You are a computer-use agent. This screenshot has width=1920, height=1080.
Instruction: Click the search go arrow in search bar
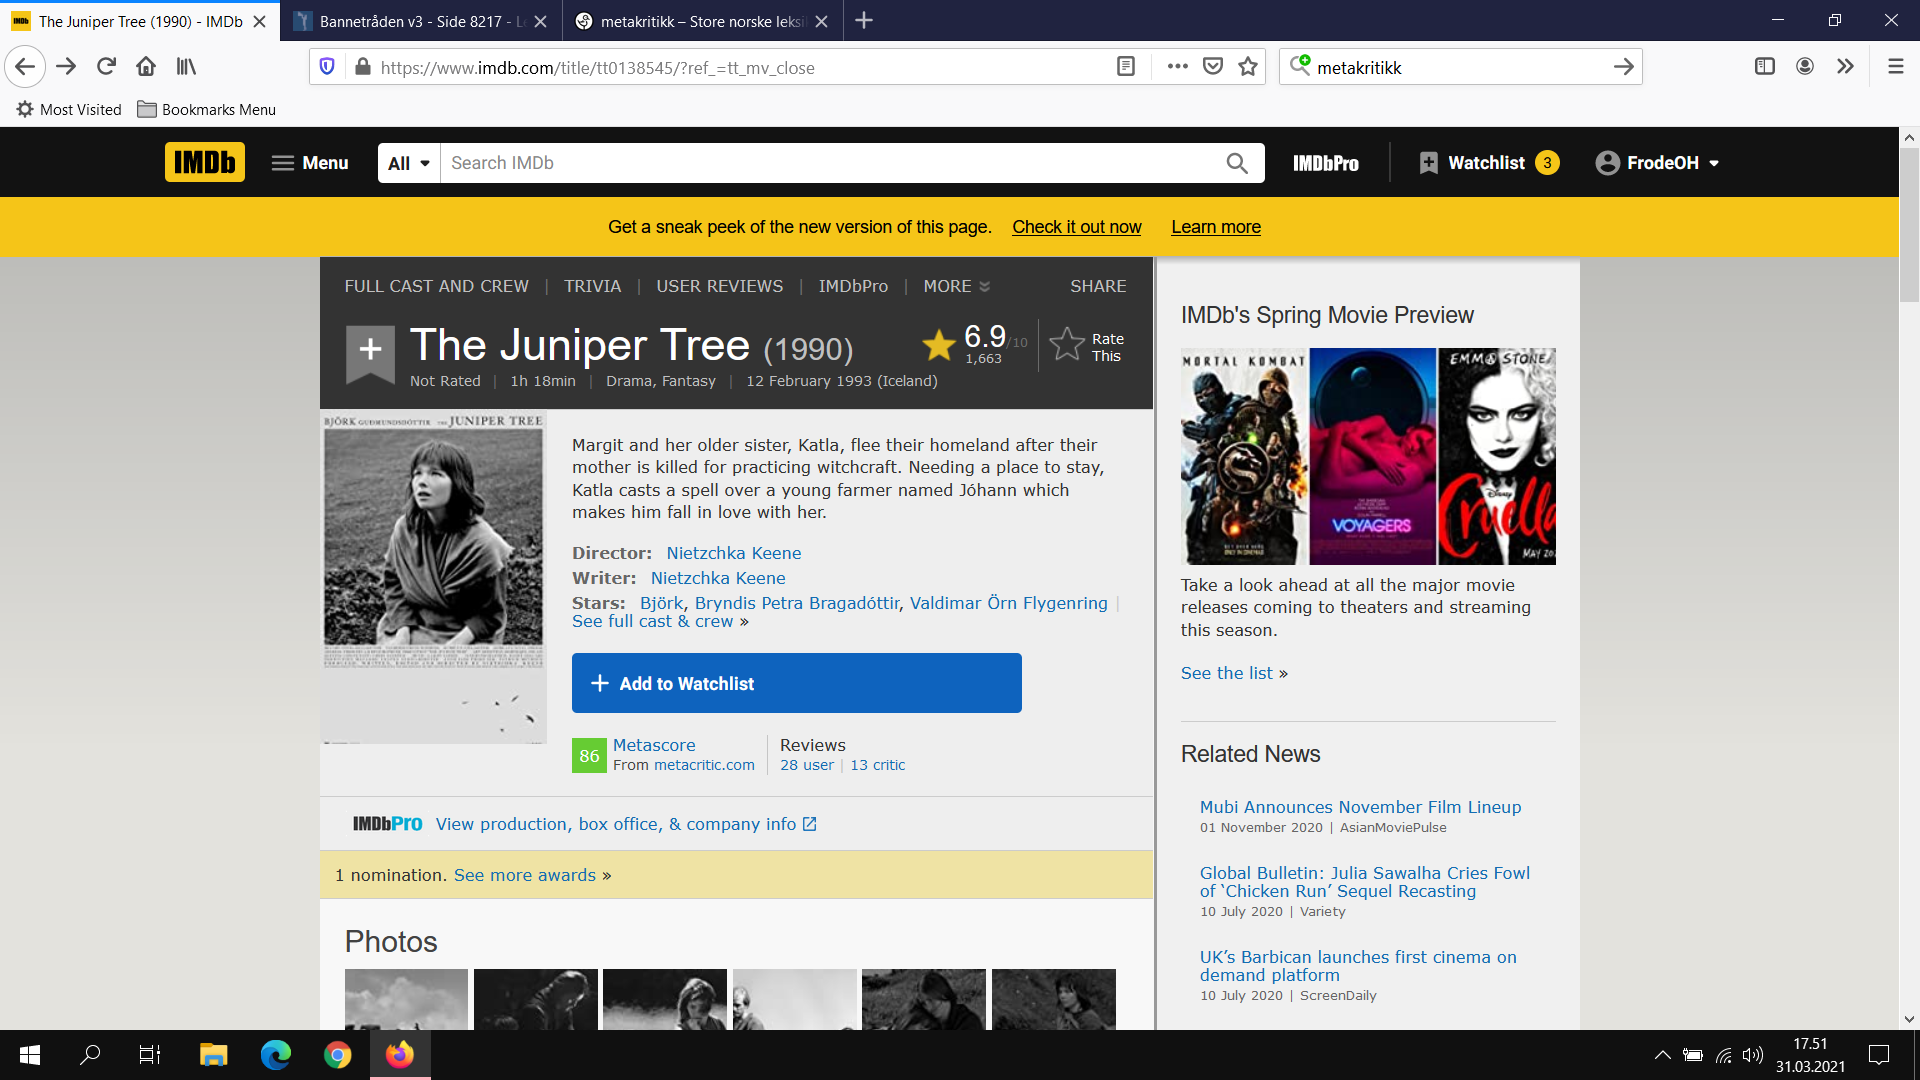[x=1624, y=67]
